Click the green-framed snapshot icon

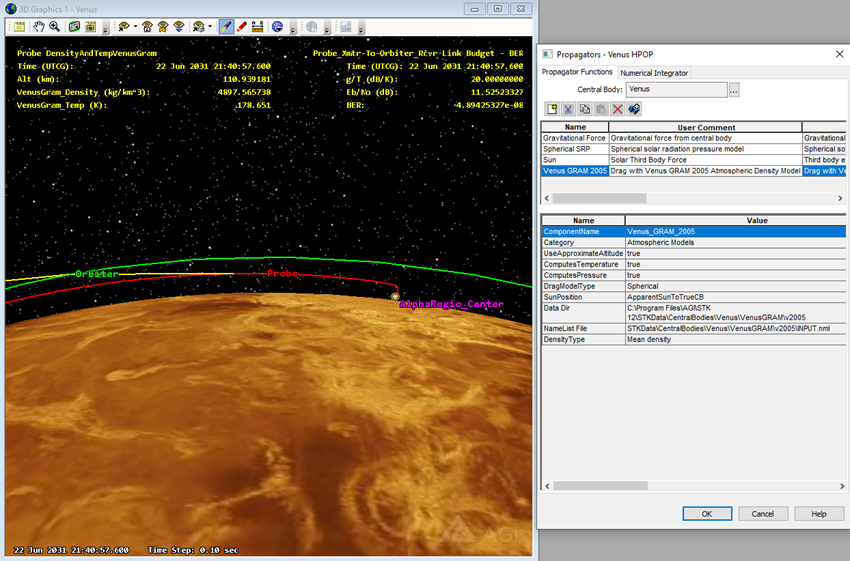click(74, 27)
